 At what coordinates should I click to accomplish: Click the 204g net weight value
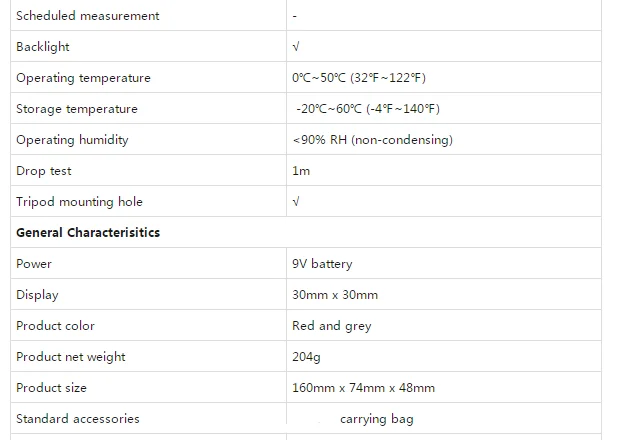[306, 357]
